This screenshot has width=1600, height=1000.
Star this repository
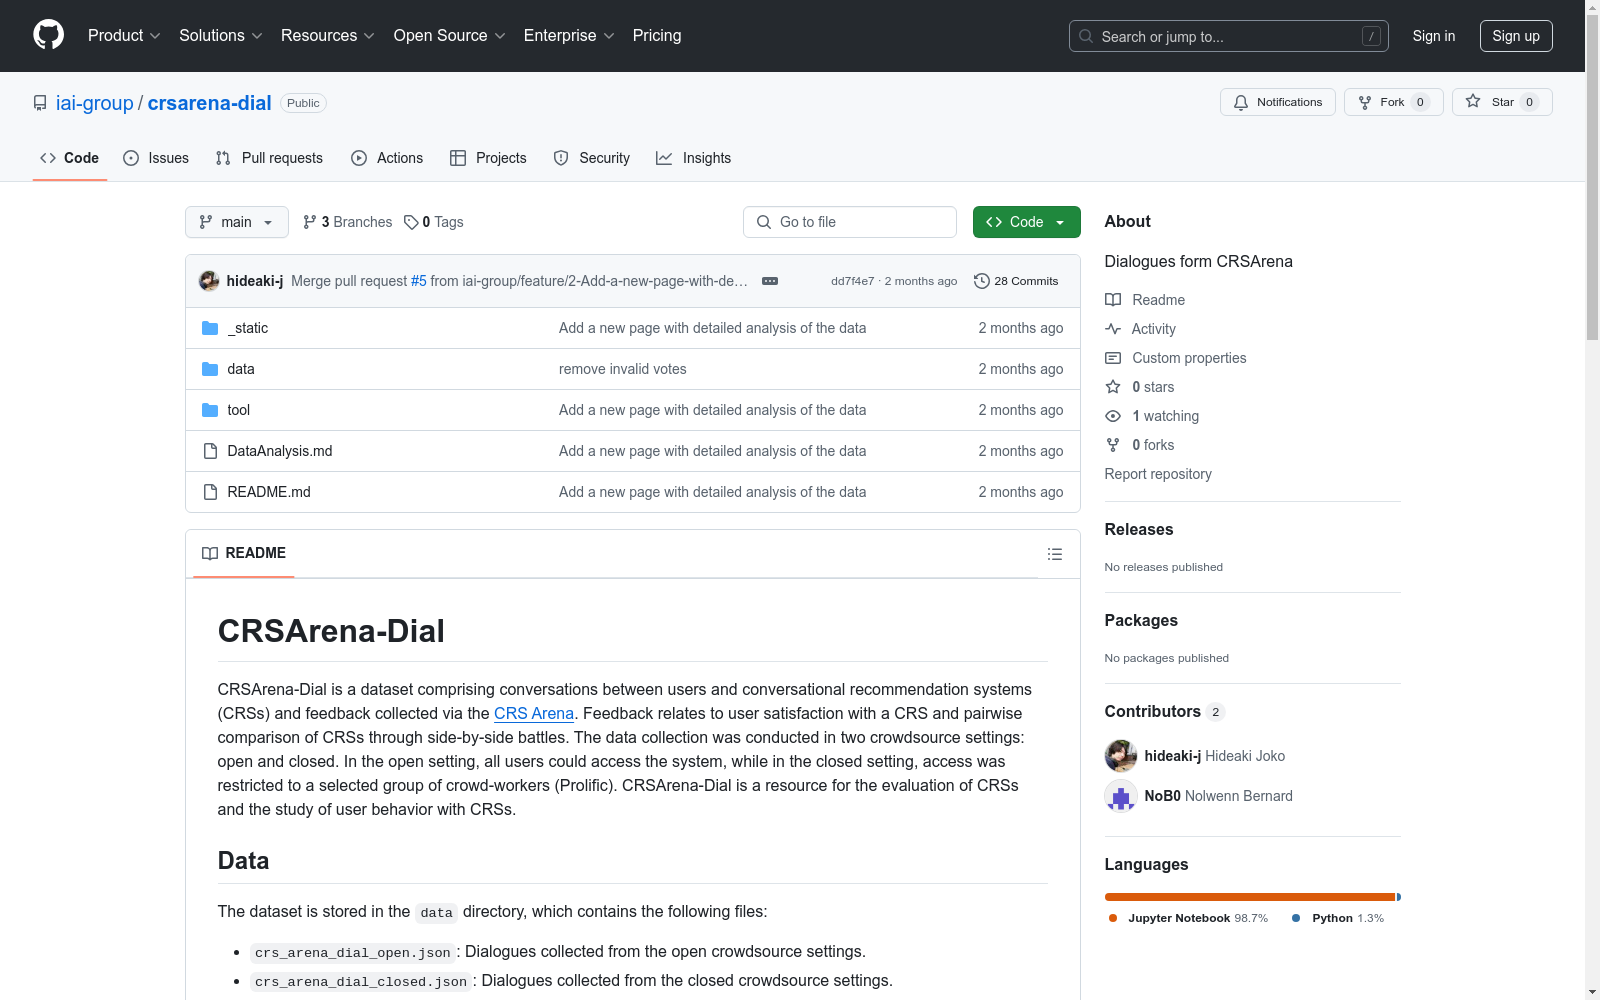click(1502, 102)
